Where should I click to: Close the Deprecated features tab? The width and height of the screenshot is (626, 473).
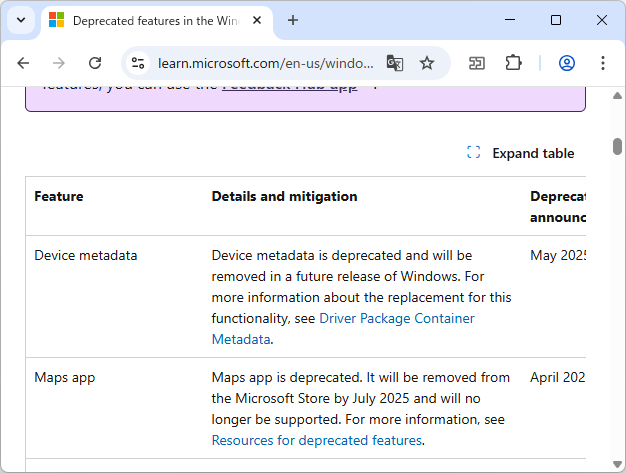[260, 20]
